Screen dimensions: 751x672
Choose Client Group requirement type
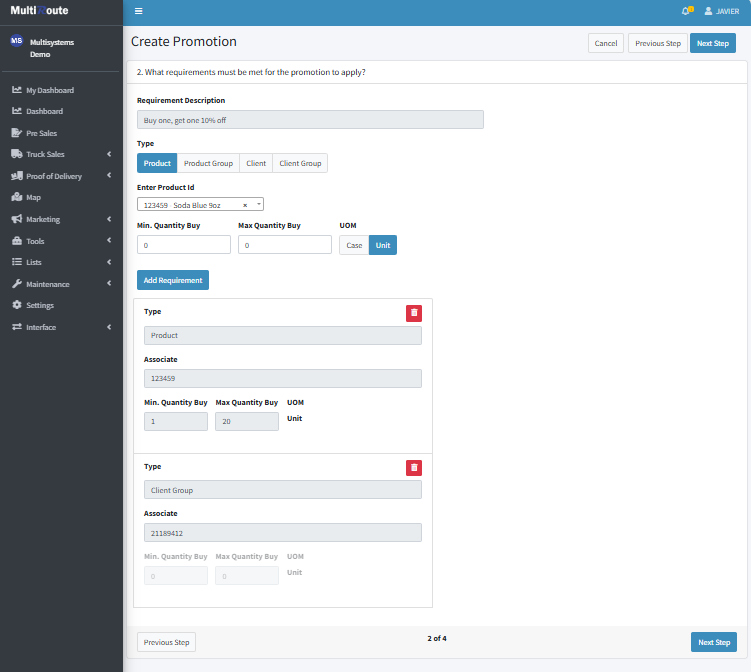click(300, 163)
